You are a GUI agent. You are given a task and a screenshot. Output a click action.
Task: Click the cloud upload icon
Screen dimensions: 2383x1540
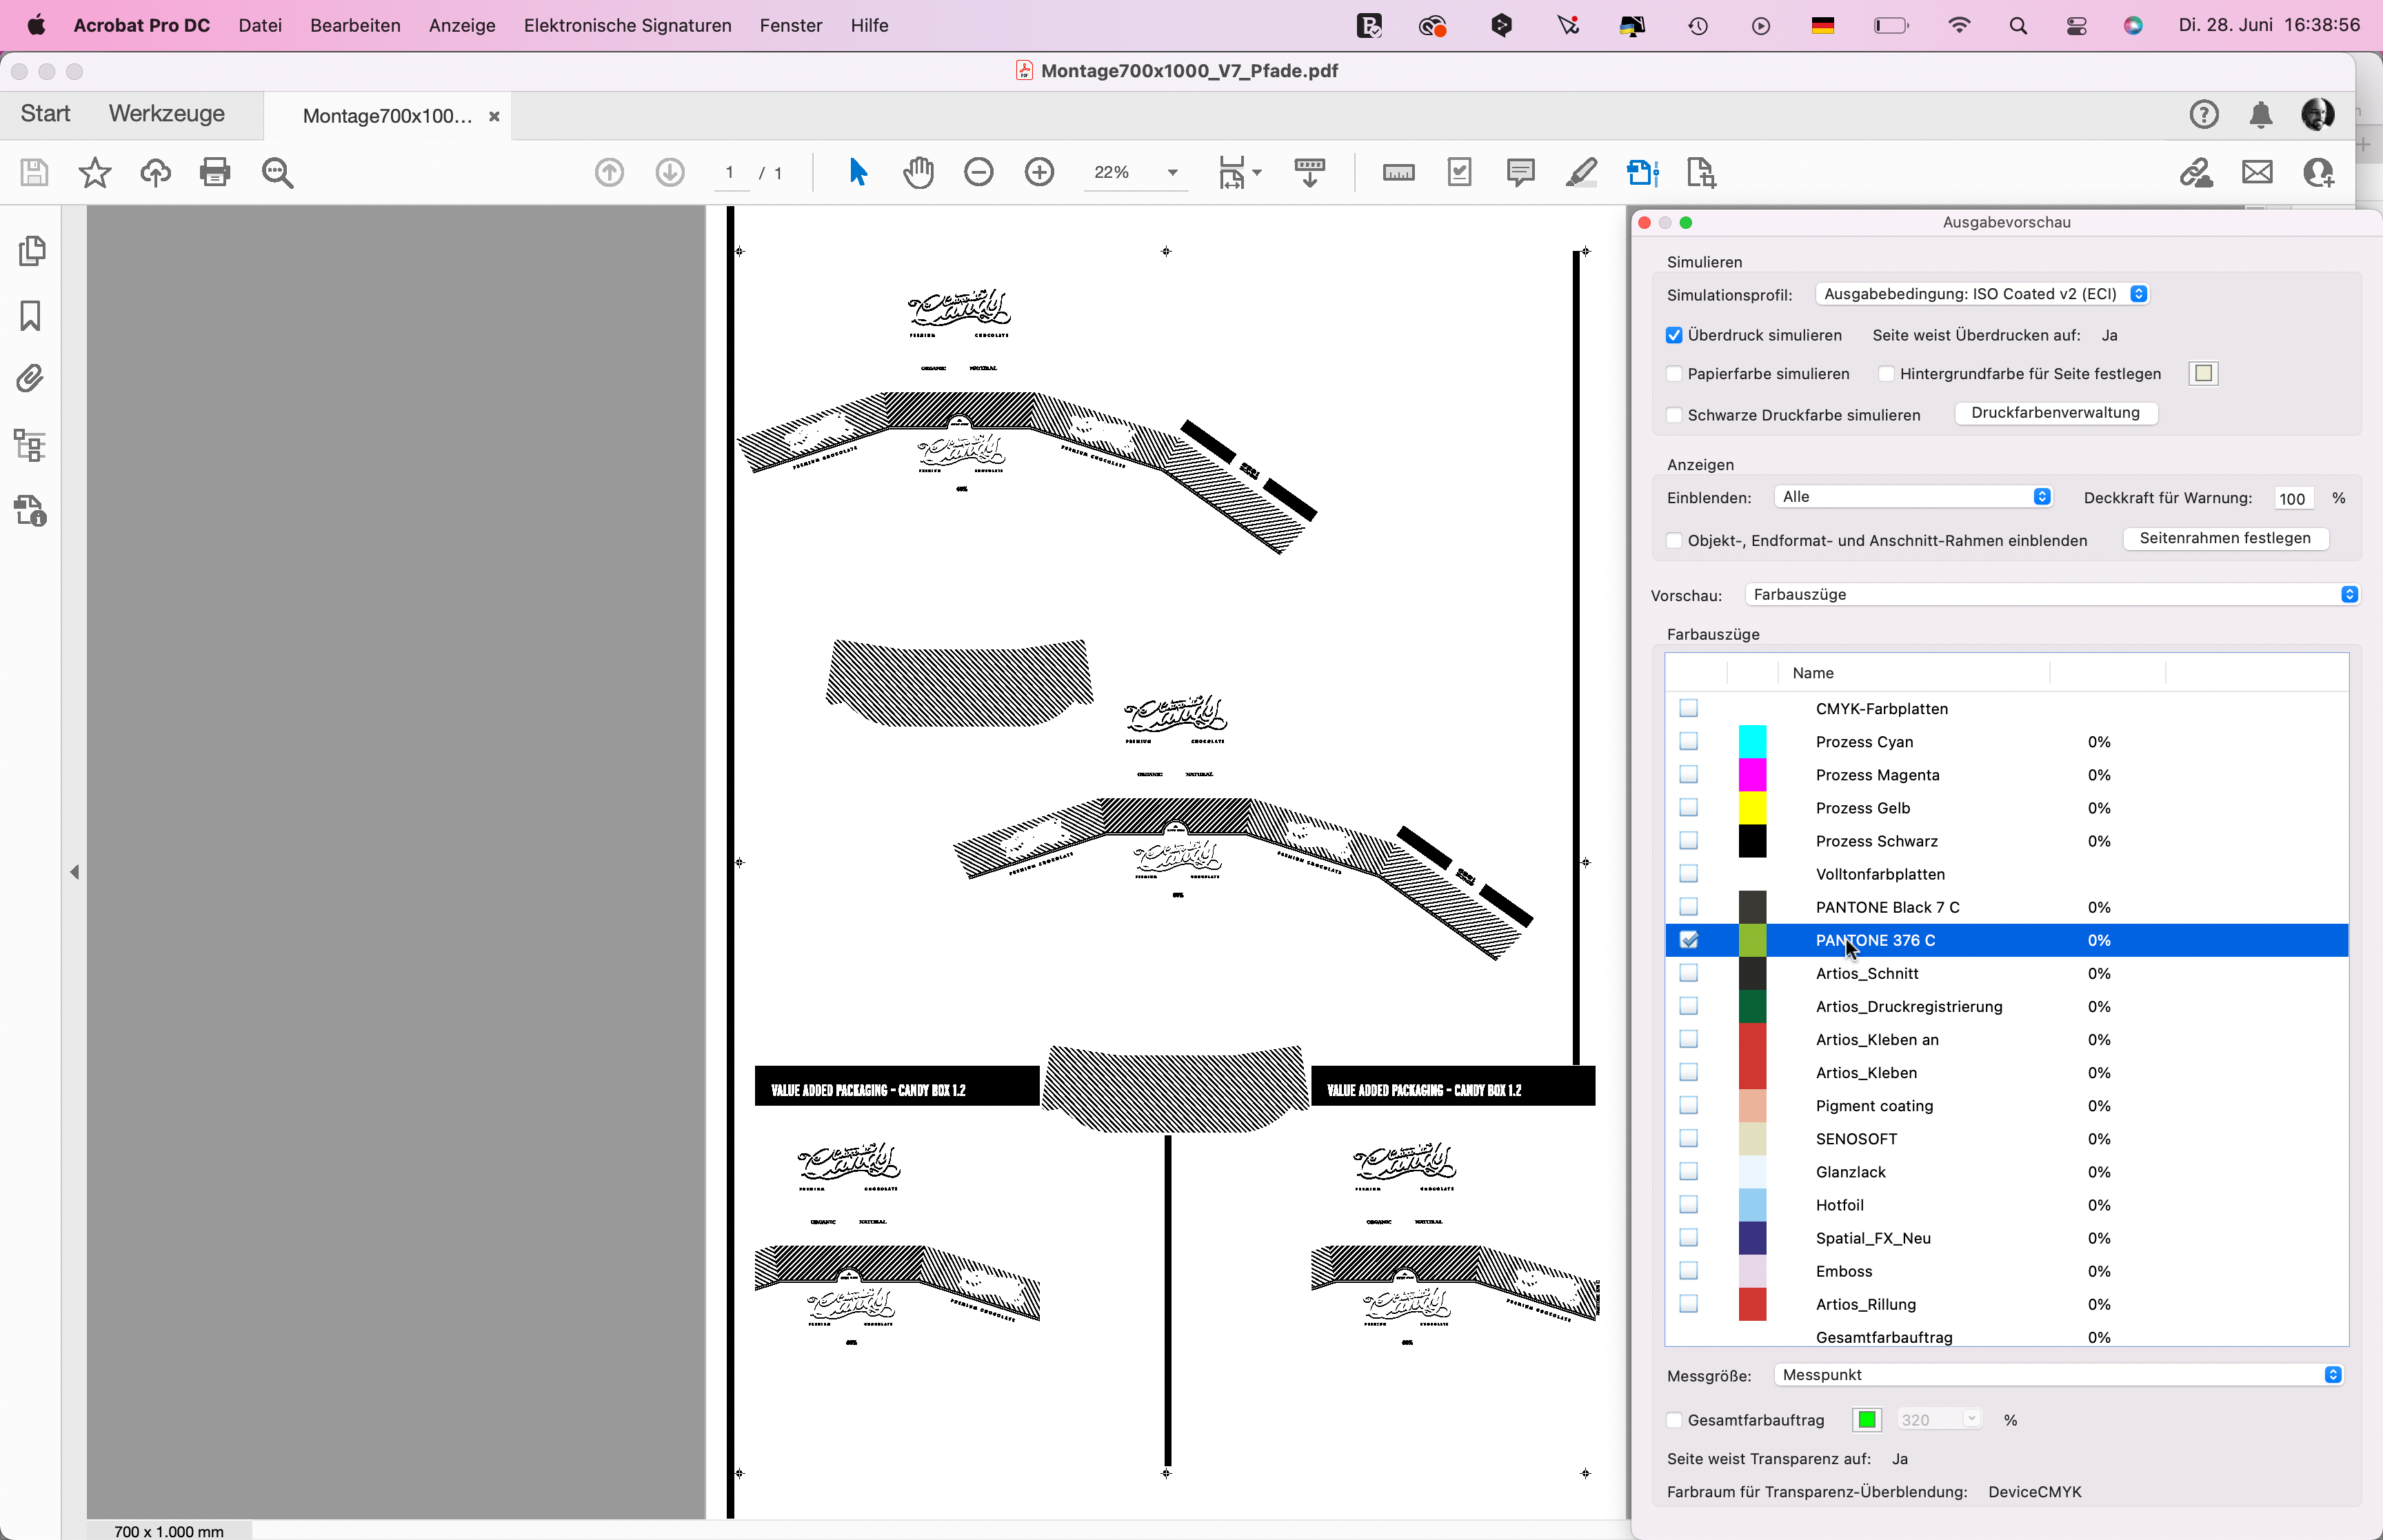pos(155,172)
